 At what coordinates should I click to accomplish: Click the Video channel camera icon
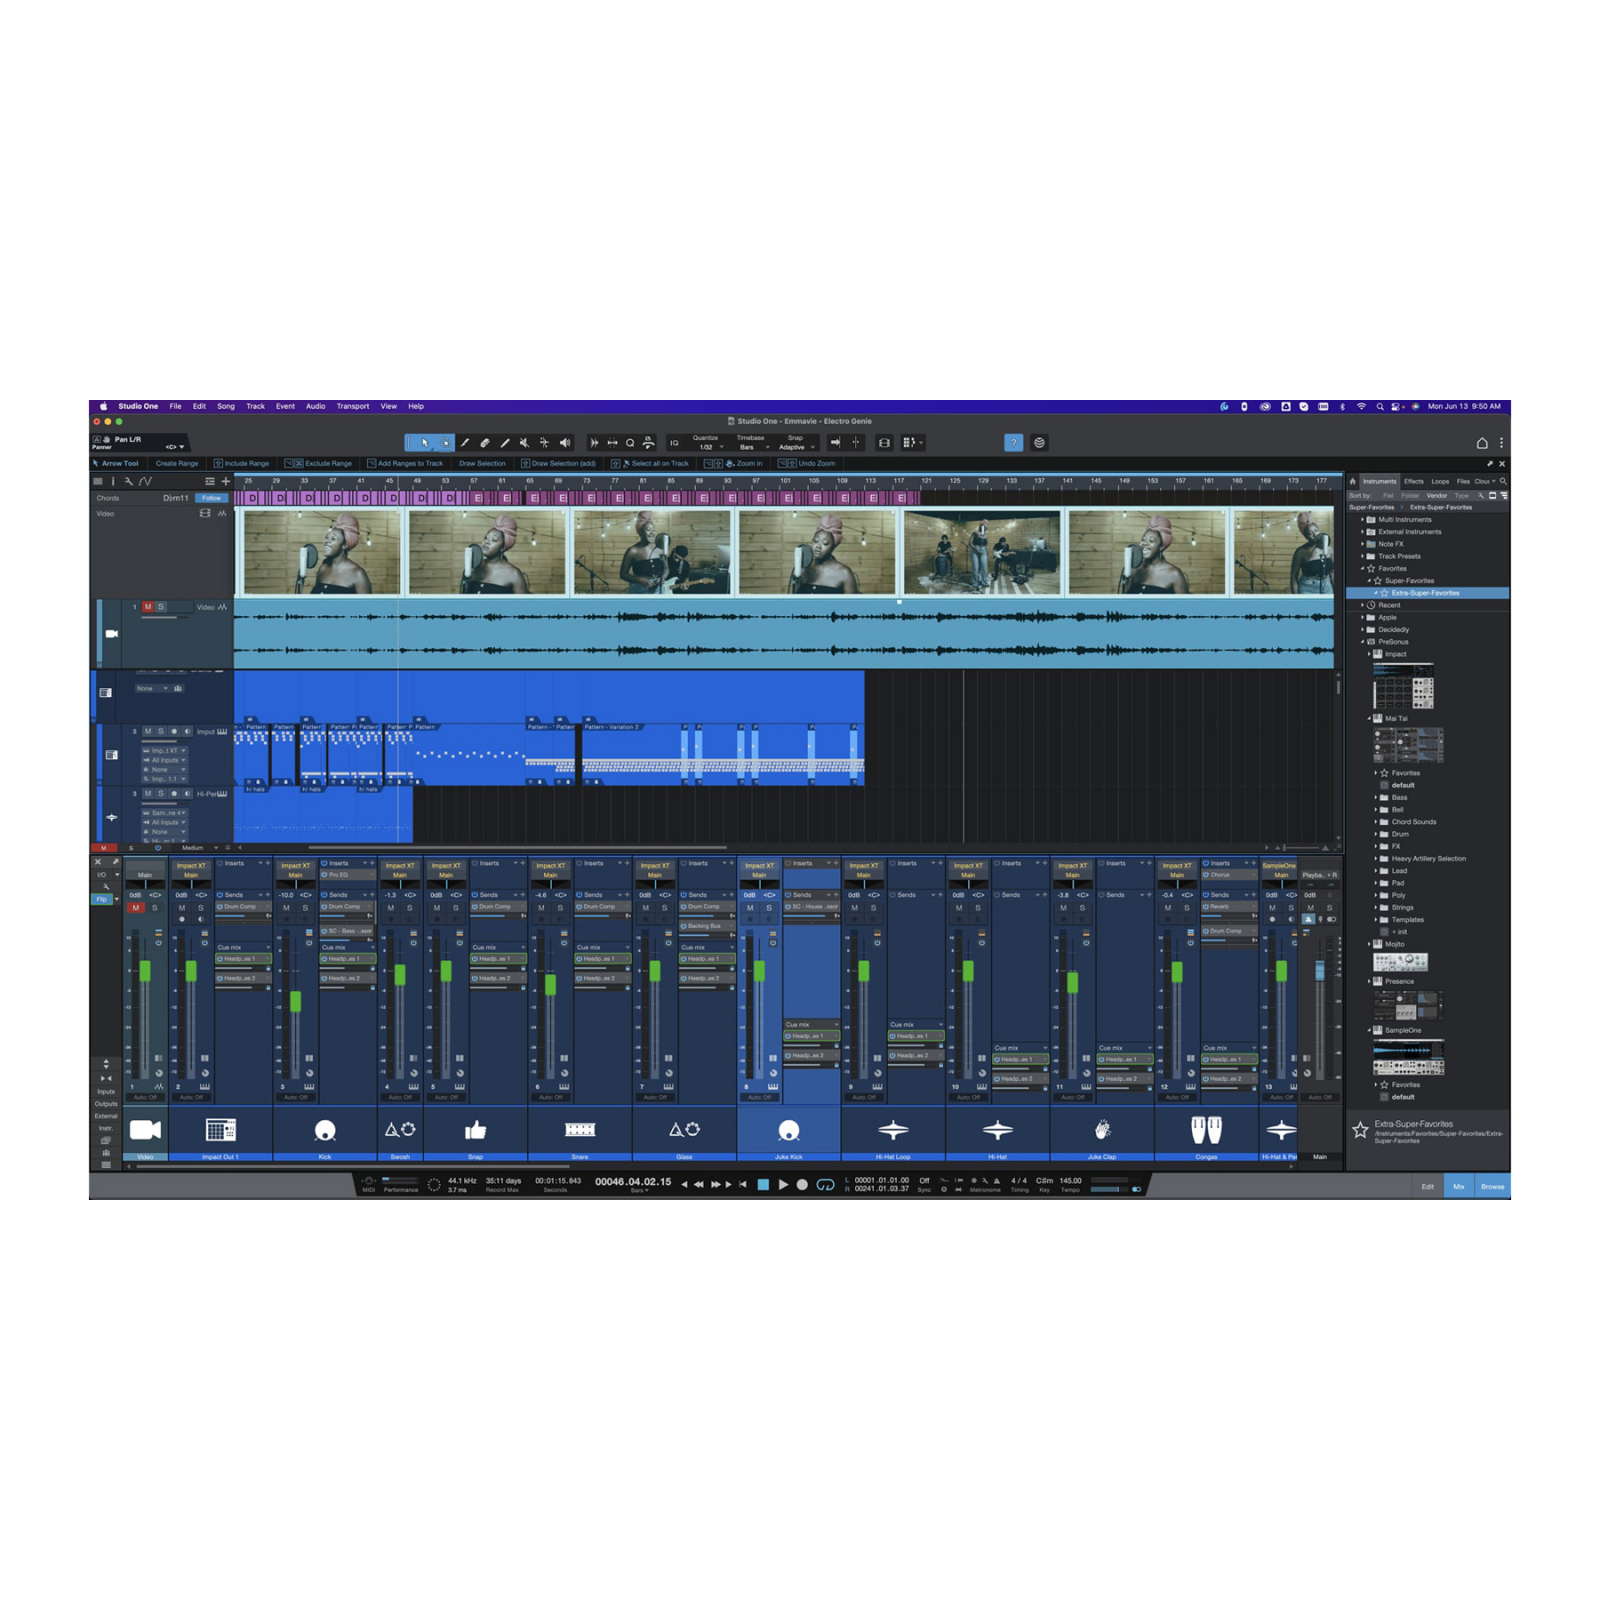click(x=145, y=1130)
